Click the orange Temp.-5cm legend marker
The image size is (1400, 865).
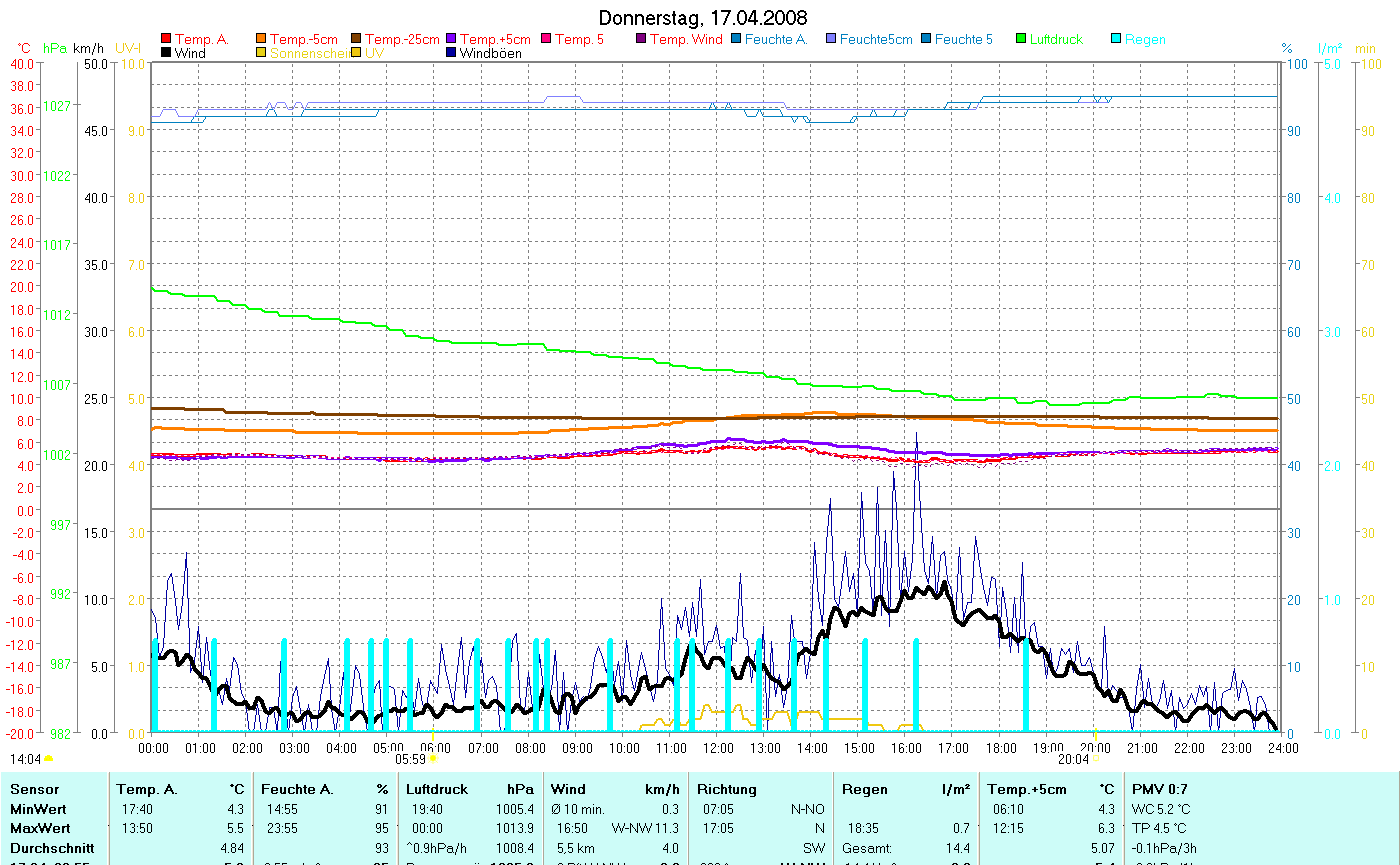(x=261, y=40)
